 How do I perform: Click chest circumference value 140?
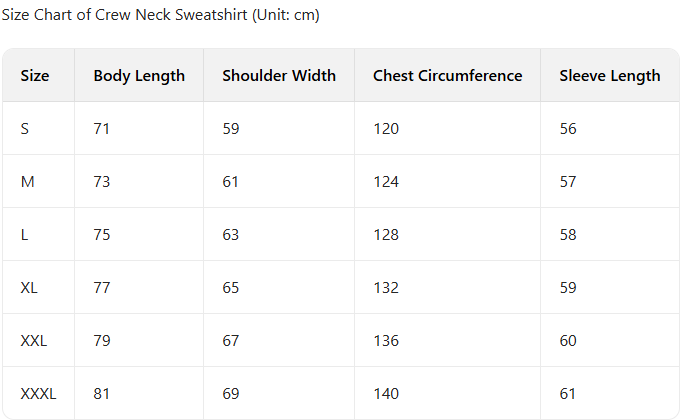[386, 394]
